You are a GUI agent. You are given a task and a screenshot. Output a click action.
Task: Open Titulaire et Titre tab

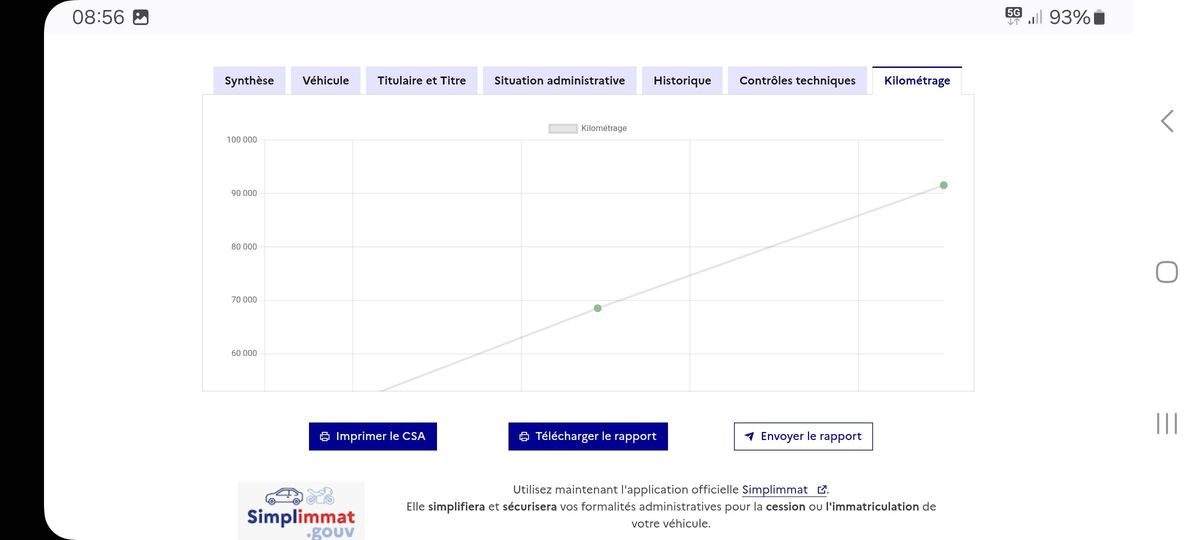422,81
